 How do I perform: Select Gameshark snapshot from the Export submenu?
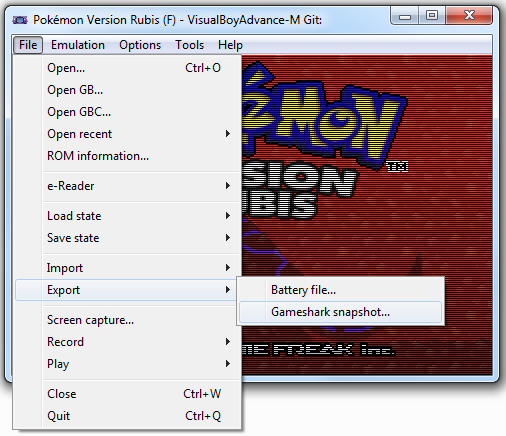coord(340,312)
